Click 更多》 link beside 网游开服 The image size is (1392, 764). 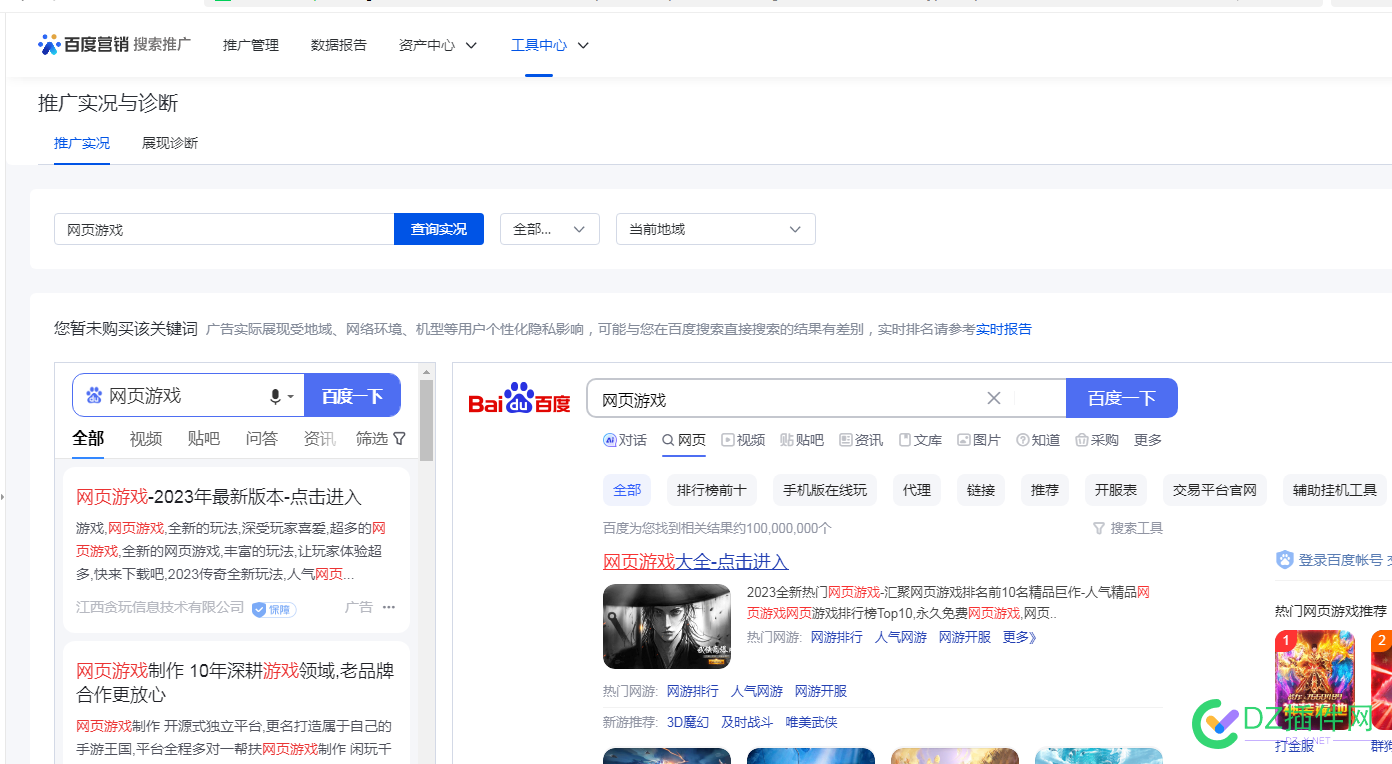[1020, 637]
